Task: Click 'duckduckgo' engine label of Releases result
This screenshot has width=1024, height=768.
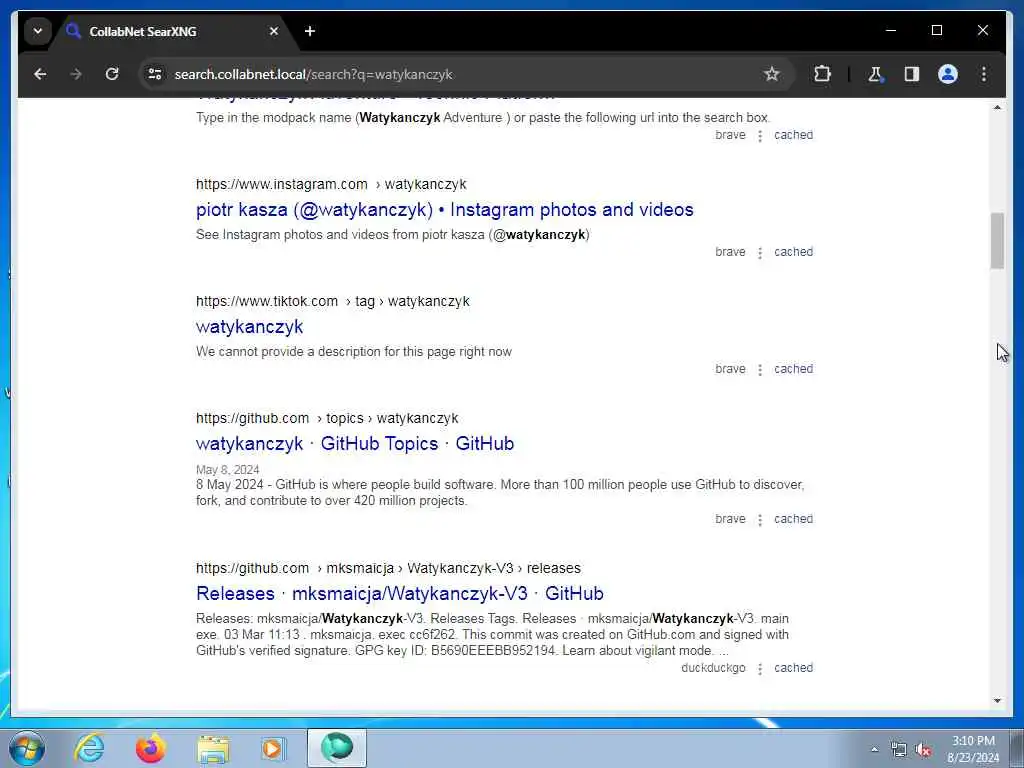Action: (713, 668)
